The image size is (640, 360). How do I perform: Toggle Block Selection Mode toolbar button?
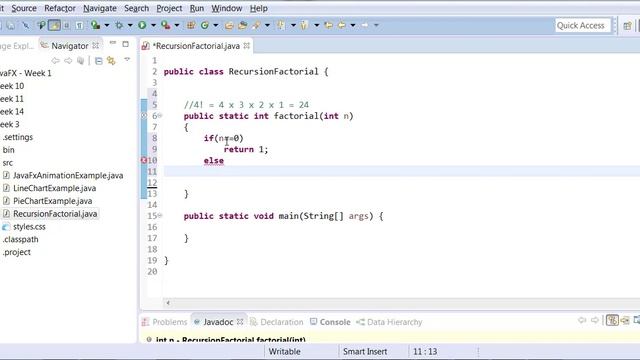[67, 25]
